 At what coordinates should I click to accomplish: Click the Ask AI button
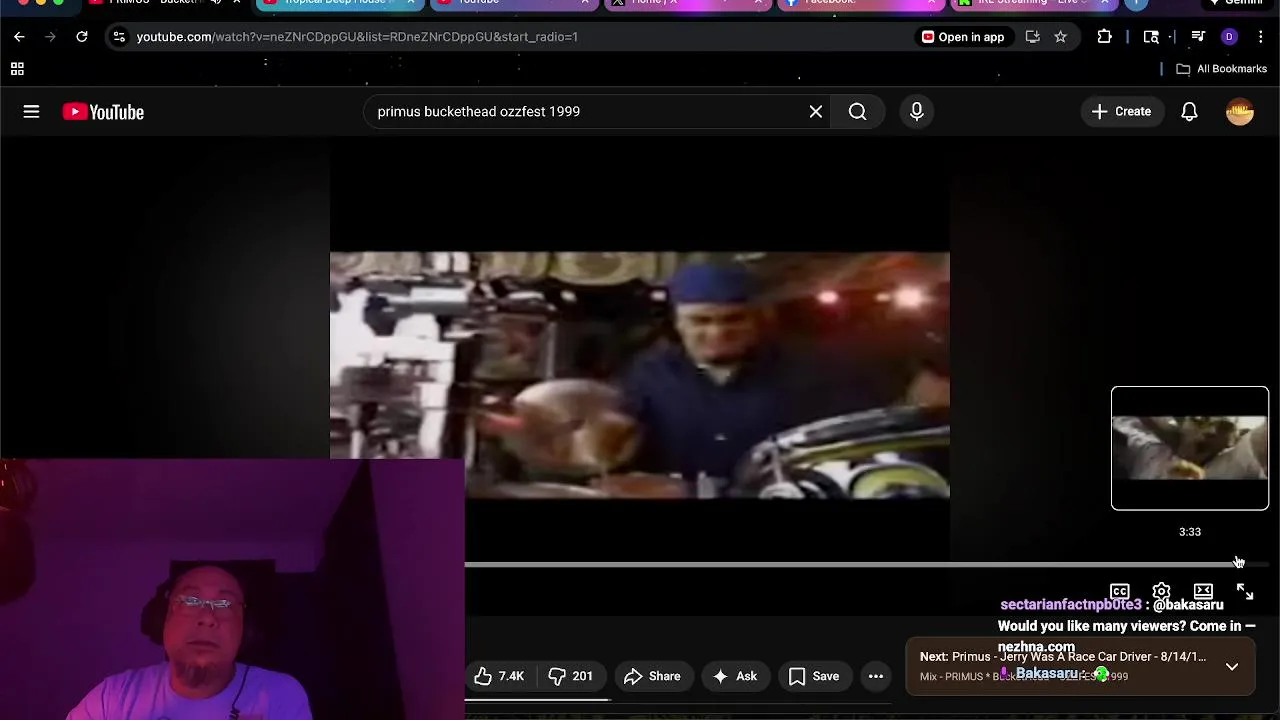tap(735, 677)
